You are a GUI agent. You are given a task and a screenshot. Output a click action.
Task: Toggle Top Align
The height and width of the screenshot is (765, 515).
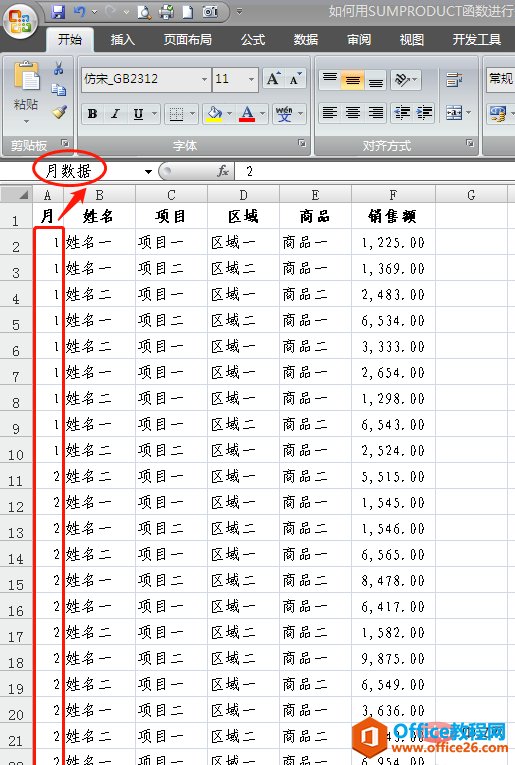click(x=330, y=80)
